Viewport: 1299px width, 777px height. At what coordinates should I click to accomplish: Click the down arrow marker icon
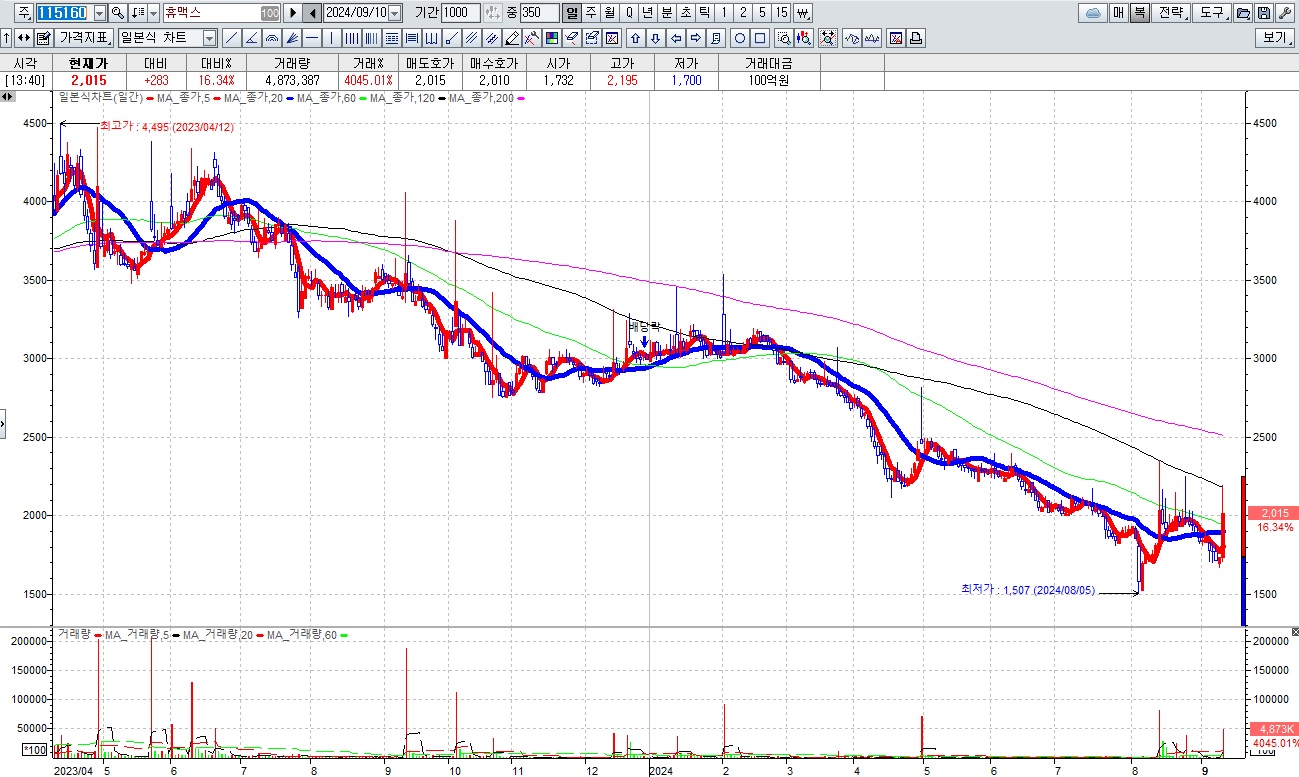pyautogui.click(x=656, y=38)
